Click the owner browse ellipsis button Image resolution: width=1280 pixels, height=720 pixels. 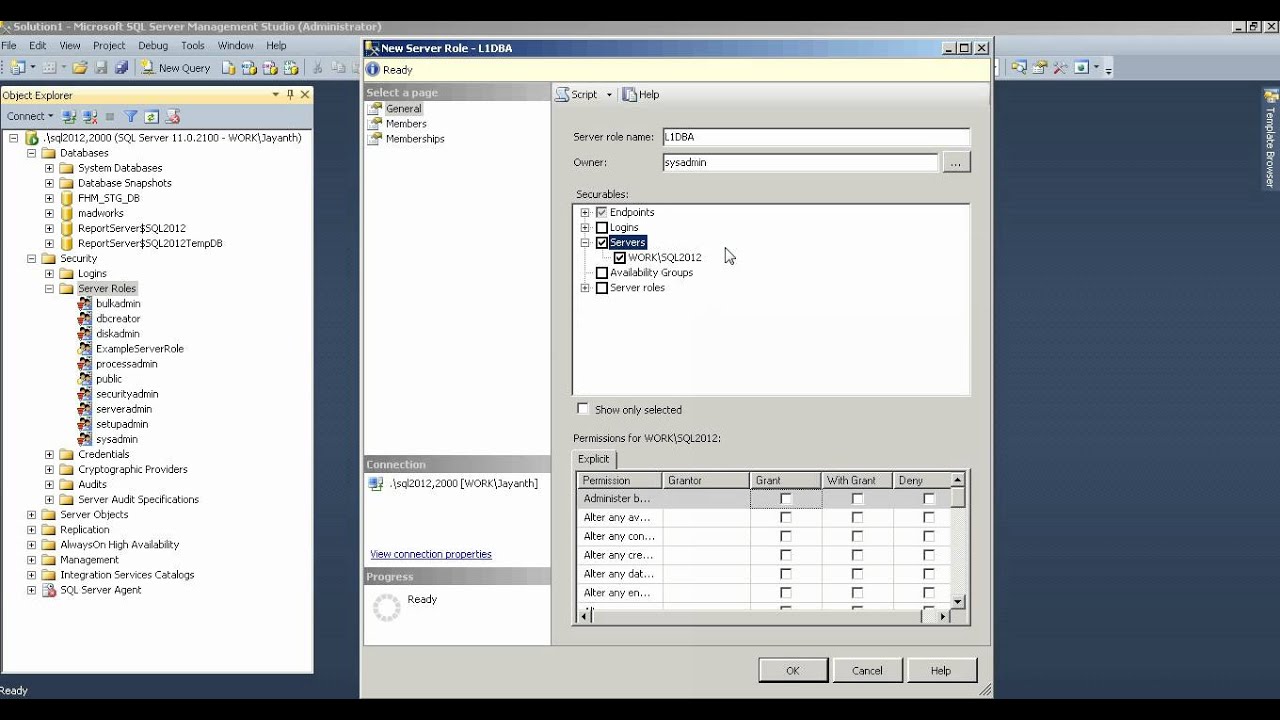tap(956, 162)
